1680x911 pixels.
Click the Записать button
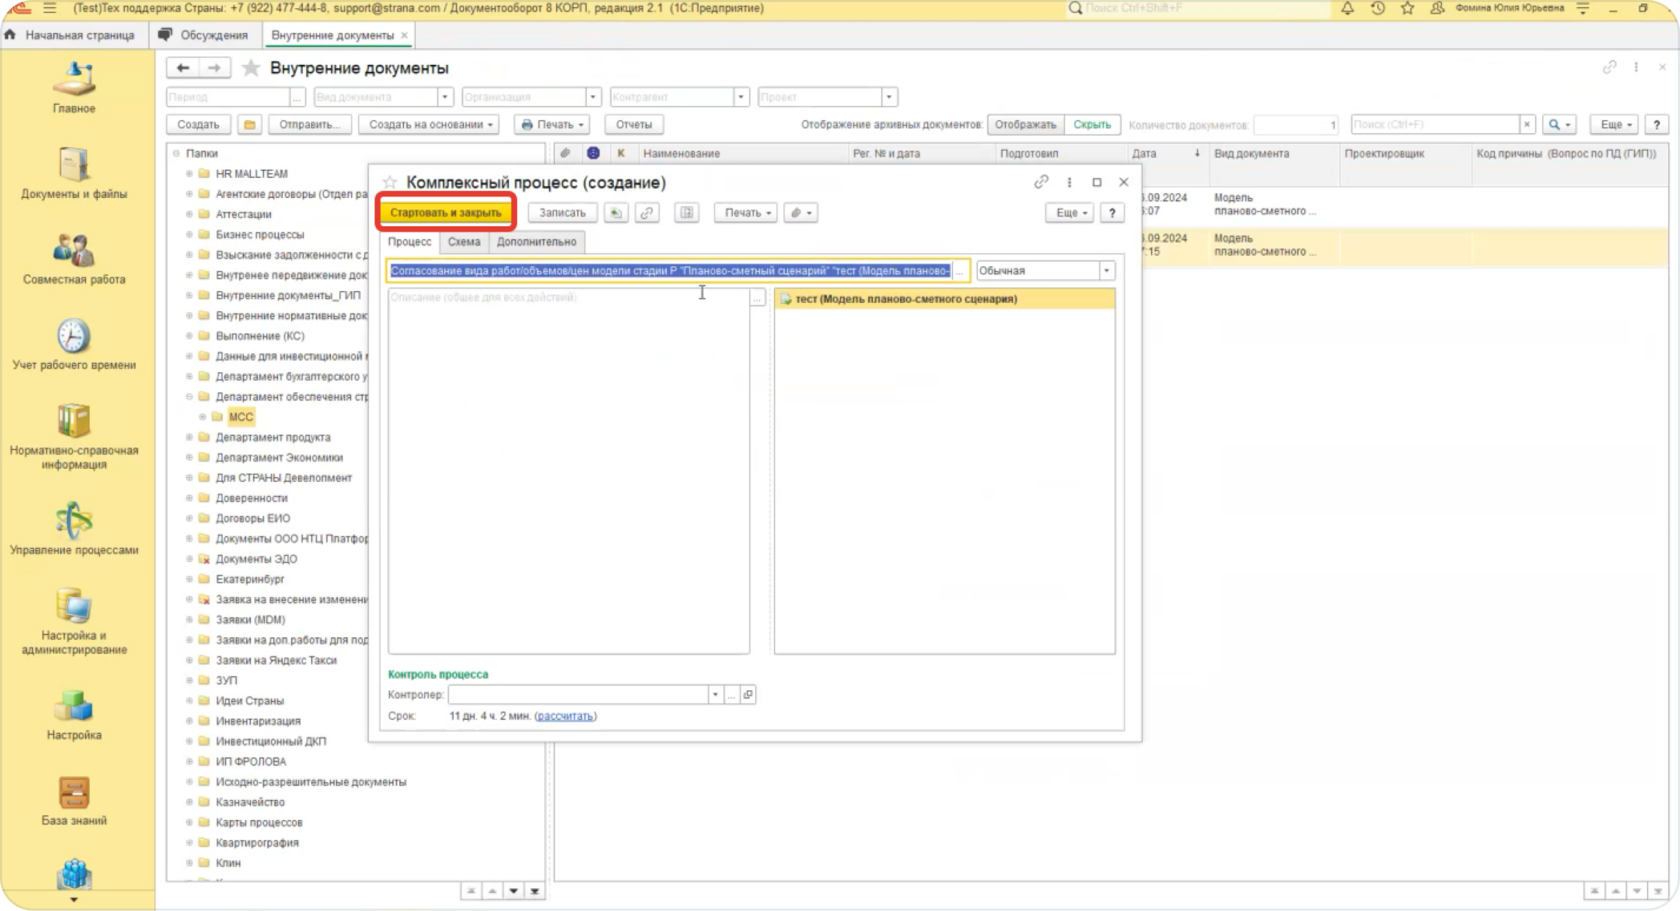click(562, 213)
